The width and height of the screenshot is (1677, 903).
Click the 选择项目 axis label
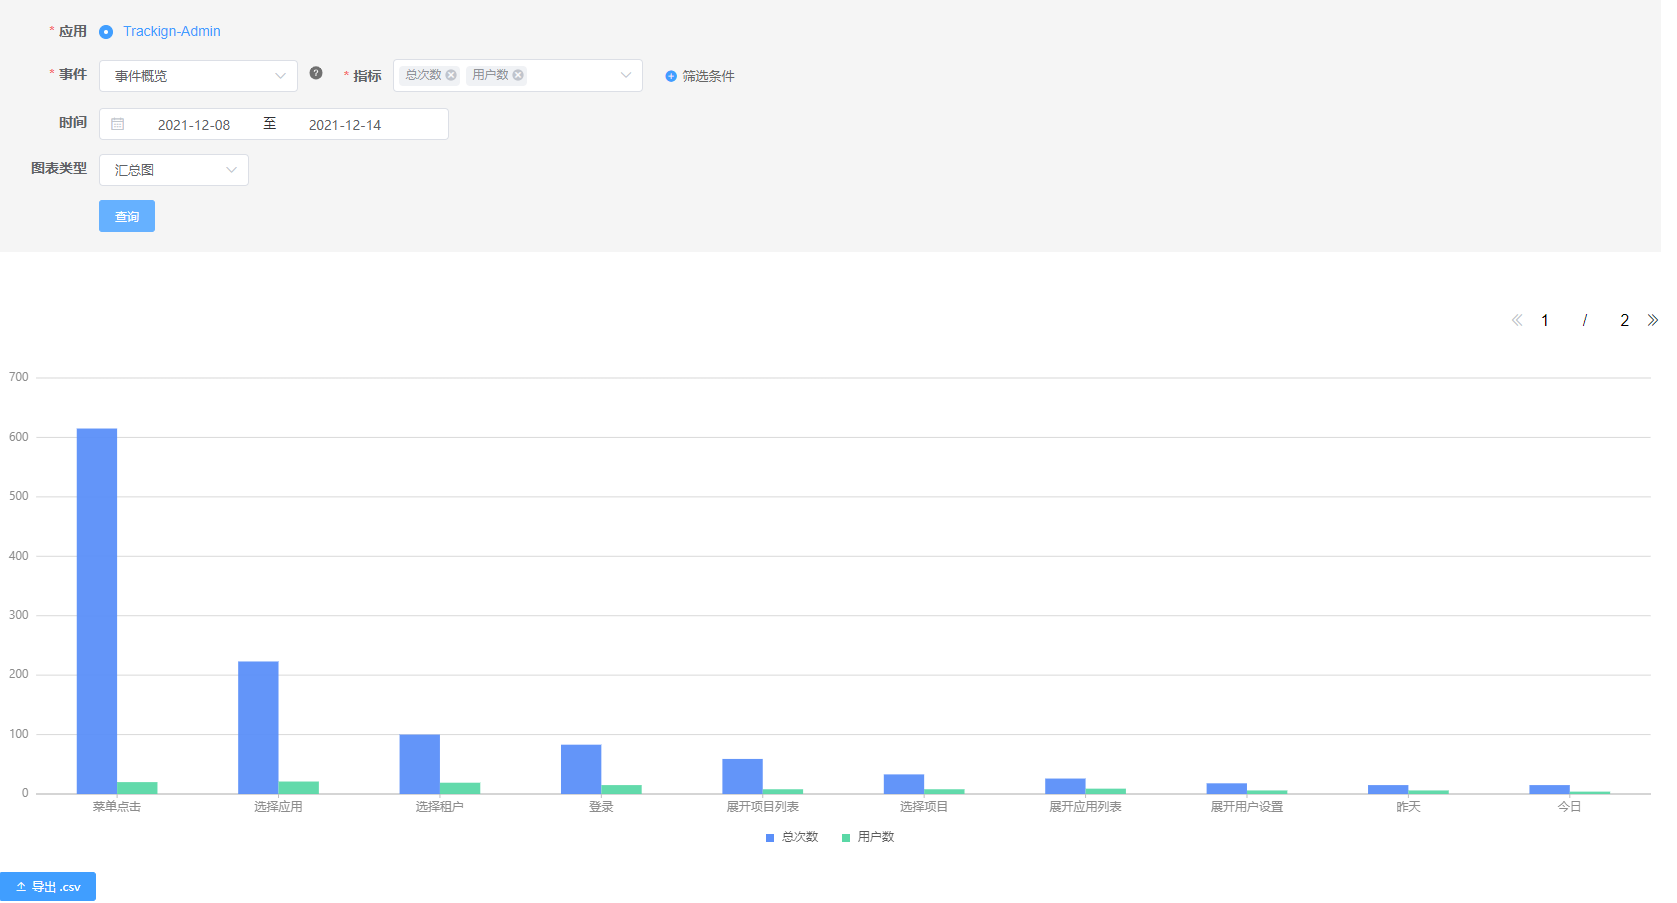(924, 807)
